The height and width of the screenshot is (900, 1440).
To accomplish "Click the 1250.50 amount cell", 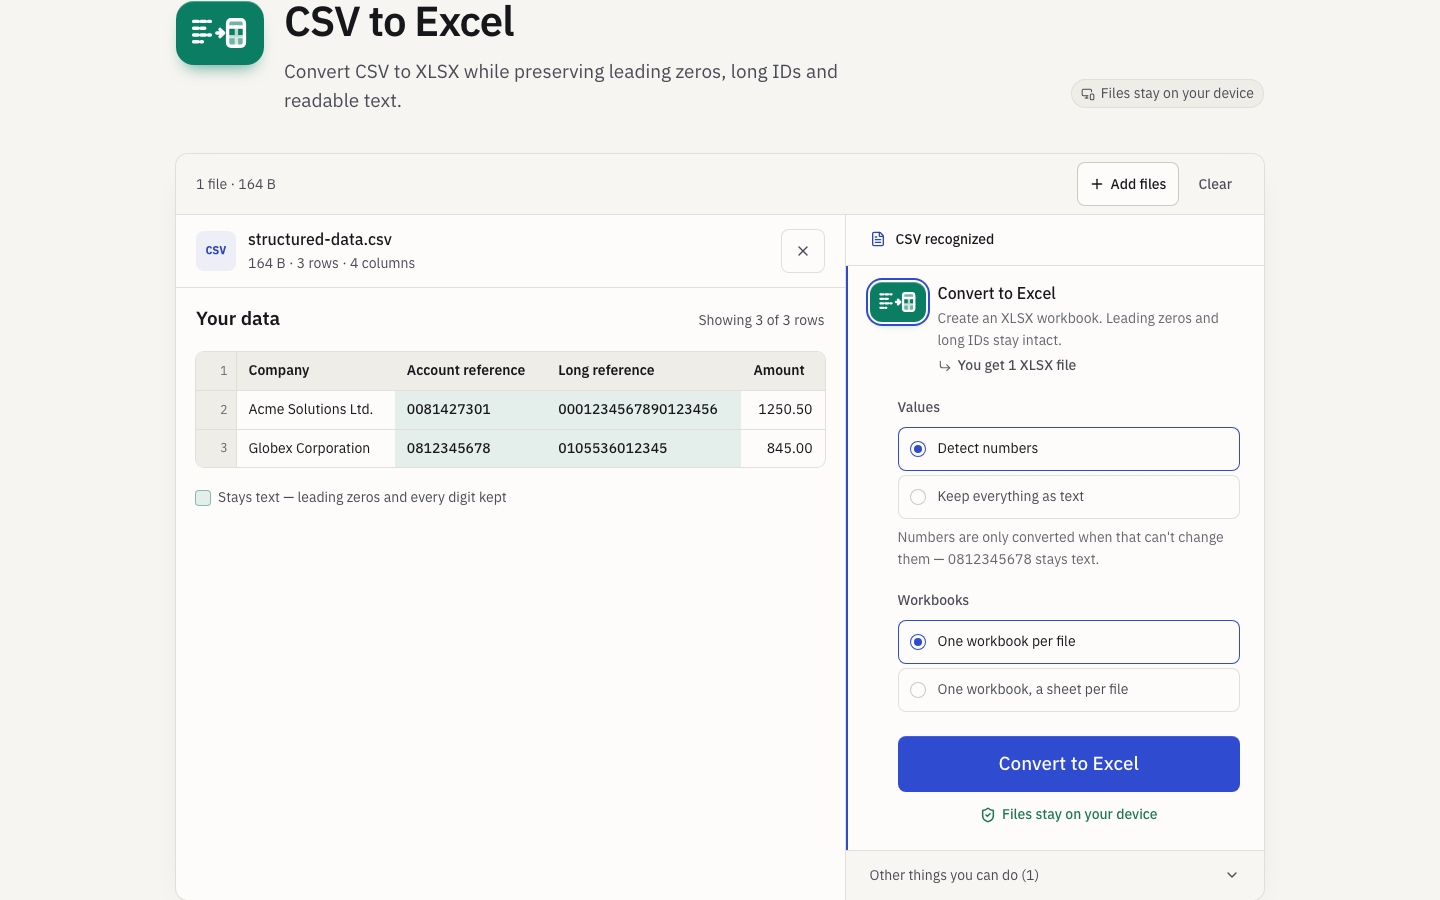I will coord(783,410).
